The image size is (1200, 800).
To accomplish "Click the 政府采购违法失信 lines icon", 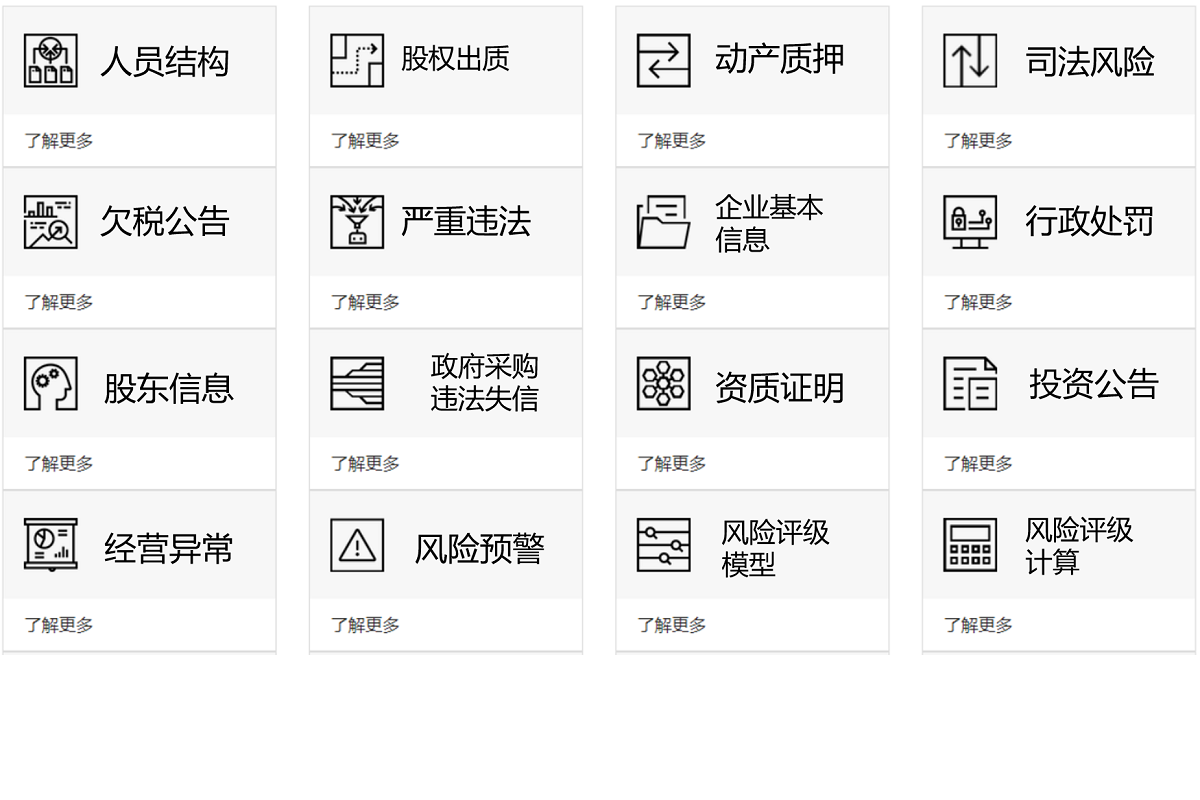I will pos(356,384).
